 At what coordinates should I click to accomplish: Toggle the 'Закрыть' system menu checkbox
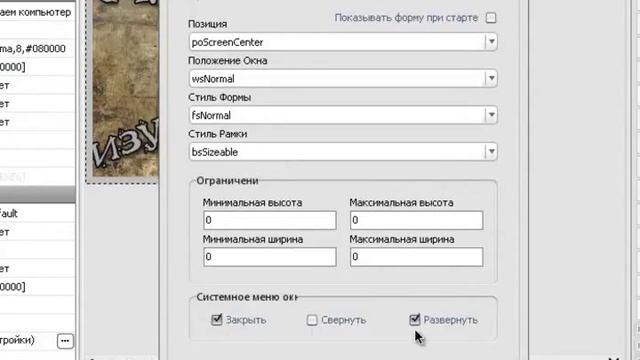point(217,320)
